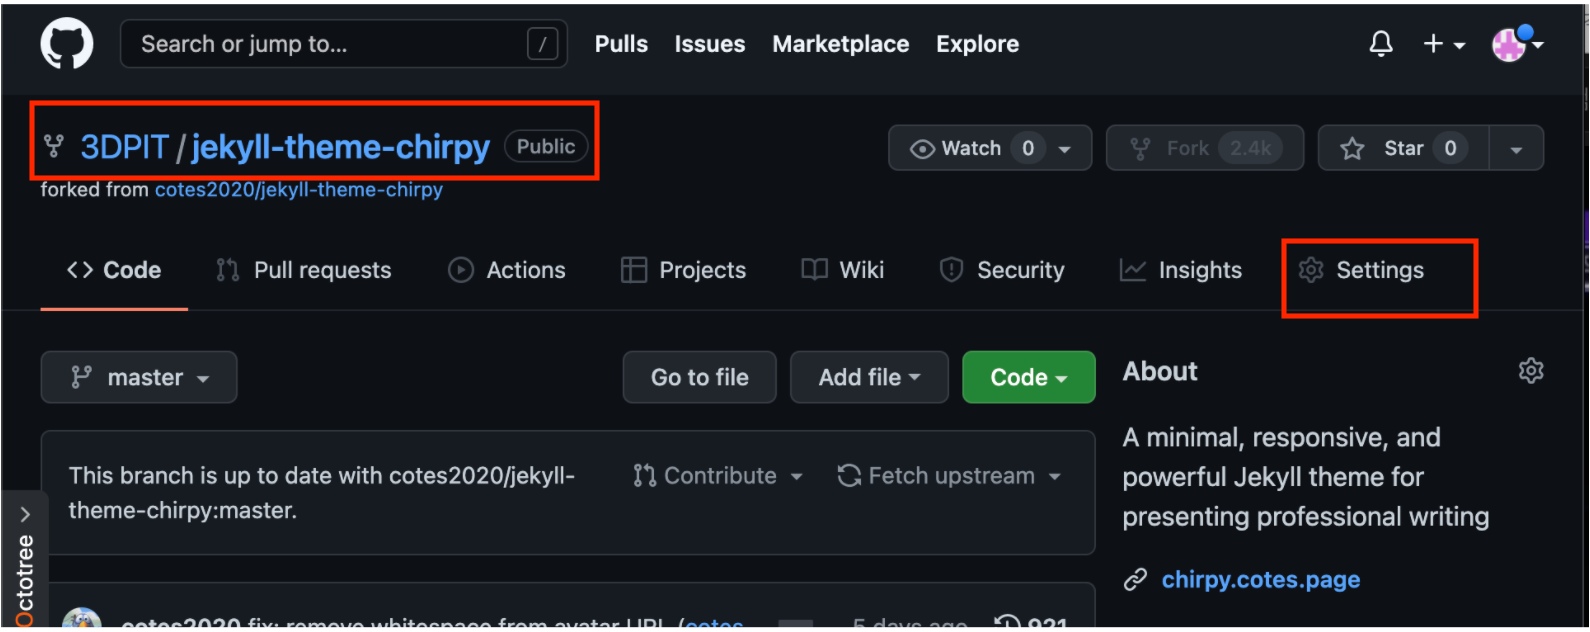Open the Settings tab
The image size is (1590, 632).
[1361, 270]
